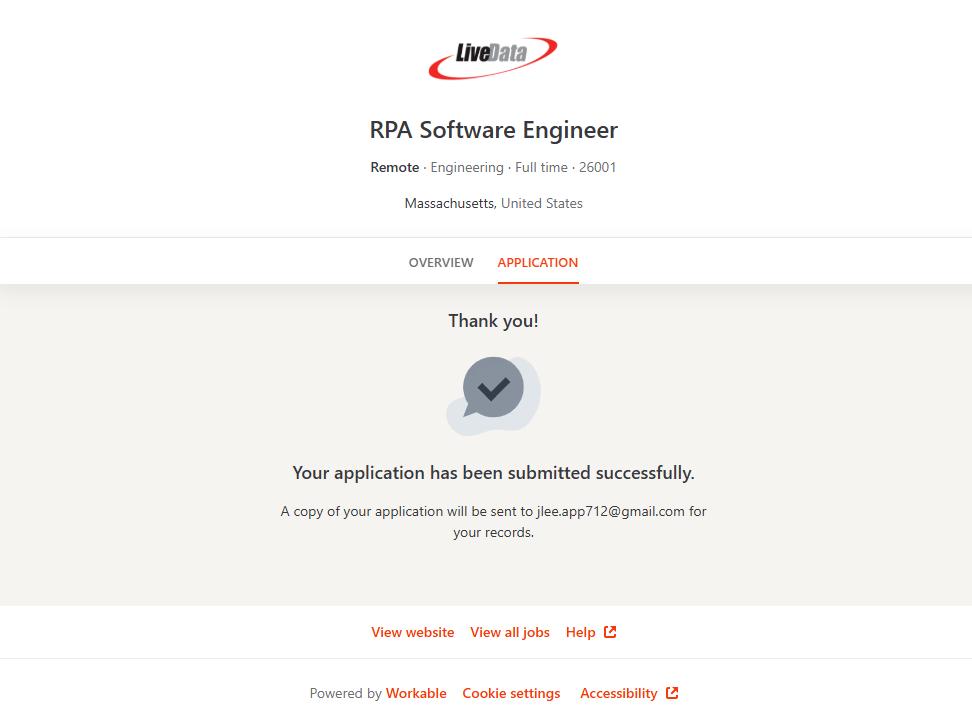Click the jlee.app712@gmail.com email address

point(610,511)
